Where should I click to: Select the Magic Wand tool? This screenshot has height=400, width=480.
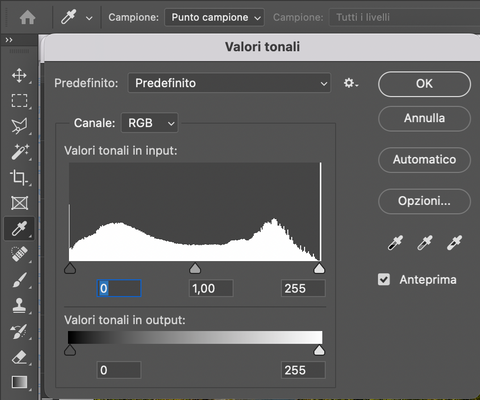(19, 152)
